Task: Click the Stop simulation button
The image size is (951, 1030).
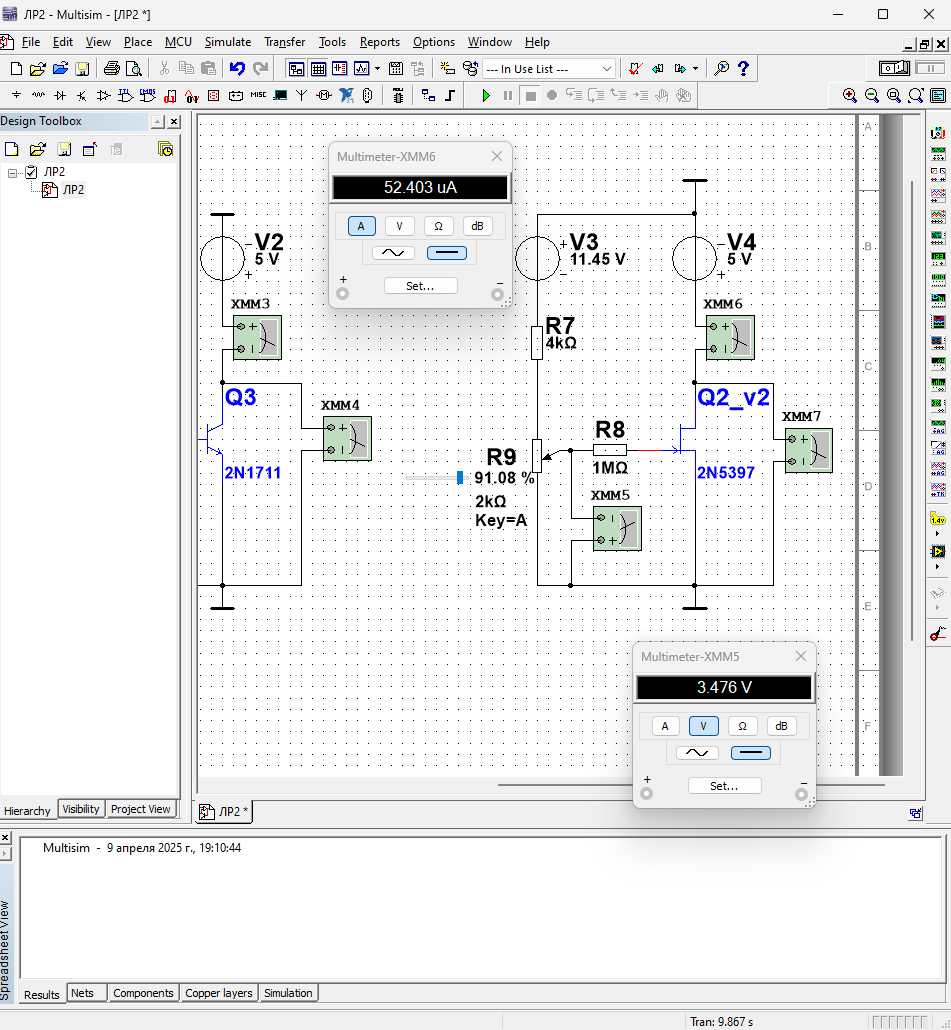Action: 531,96
